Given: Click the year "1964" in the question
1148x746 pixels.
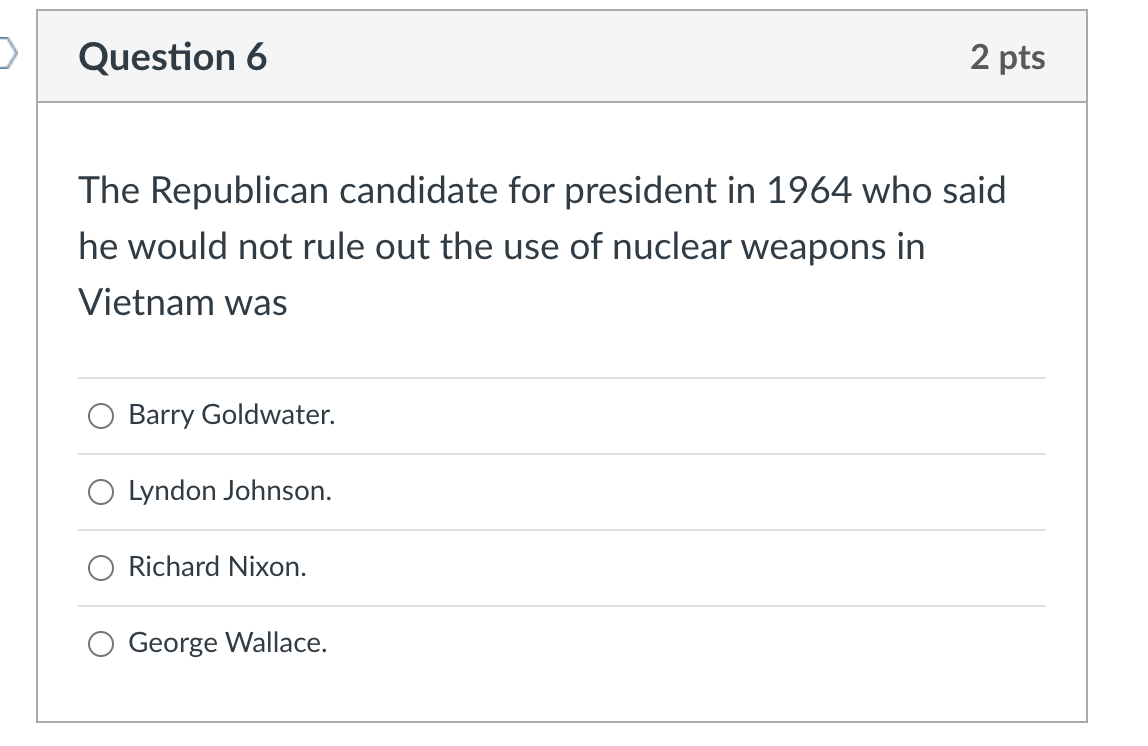Looking at the screenshot, I should pos(809,190).
